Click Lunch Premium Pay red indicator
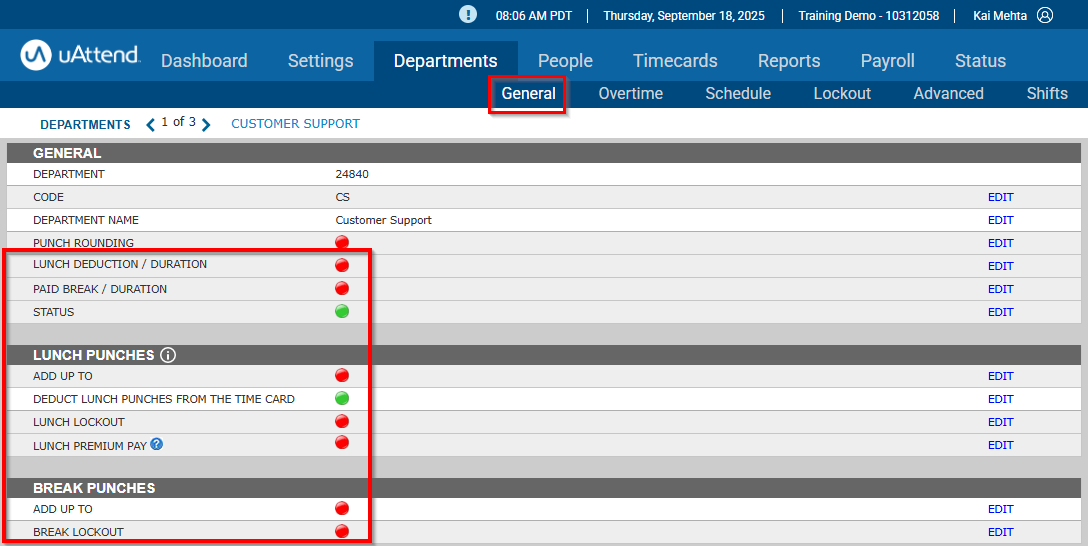Screen dimensions: 1088x546 coord(342,442)
